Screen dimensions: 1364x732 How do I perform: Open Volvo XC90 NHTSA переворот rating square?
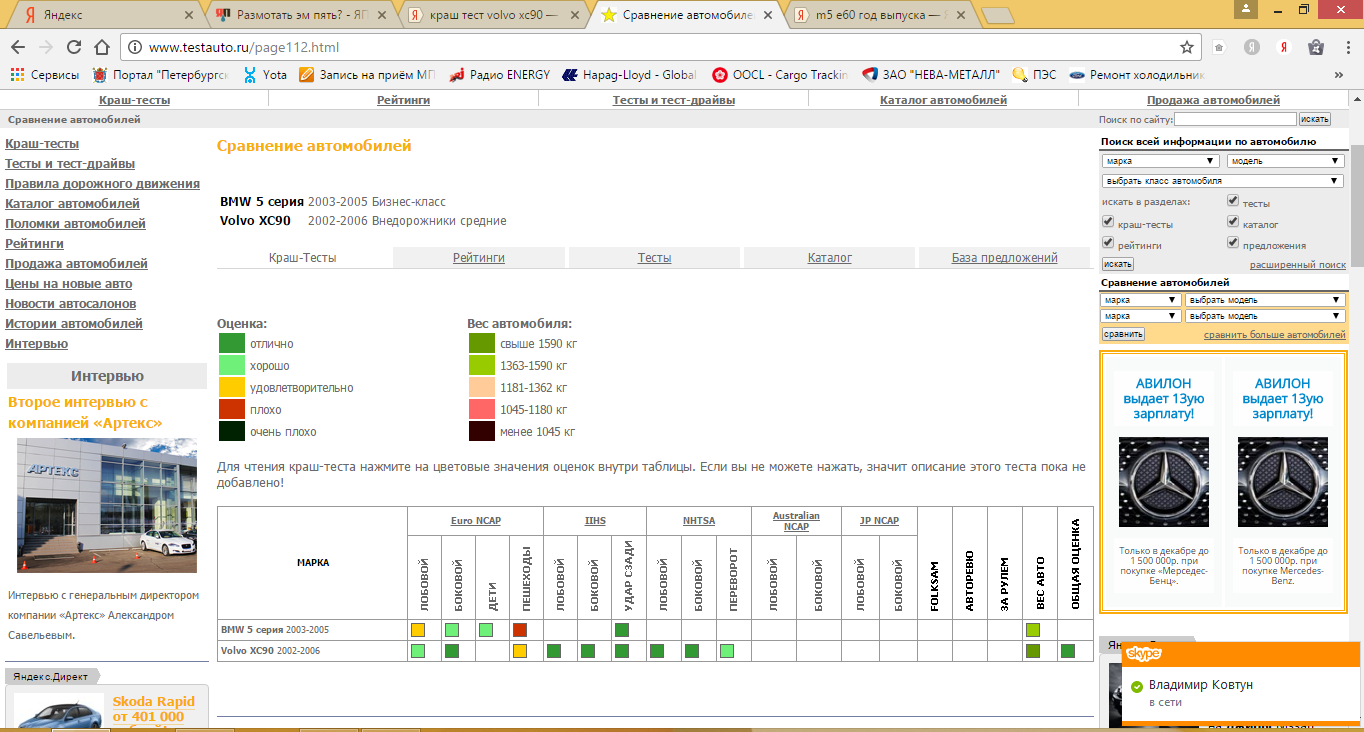click(x=726, y=651)
